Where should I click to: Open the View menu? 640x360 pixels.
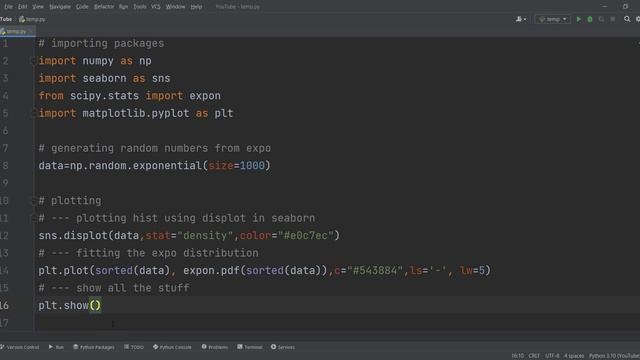click(38, 7)
